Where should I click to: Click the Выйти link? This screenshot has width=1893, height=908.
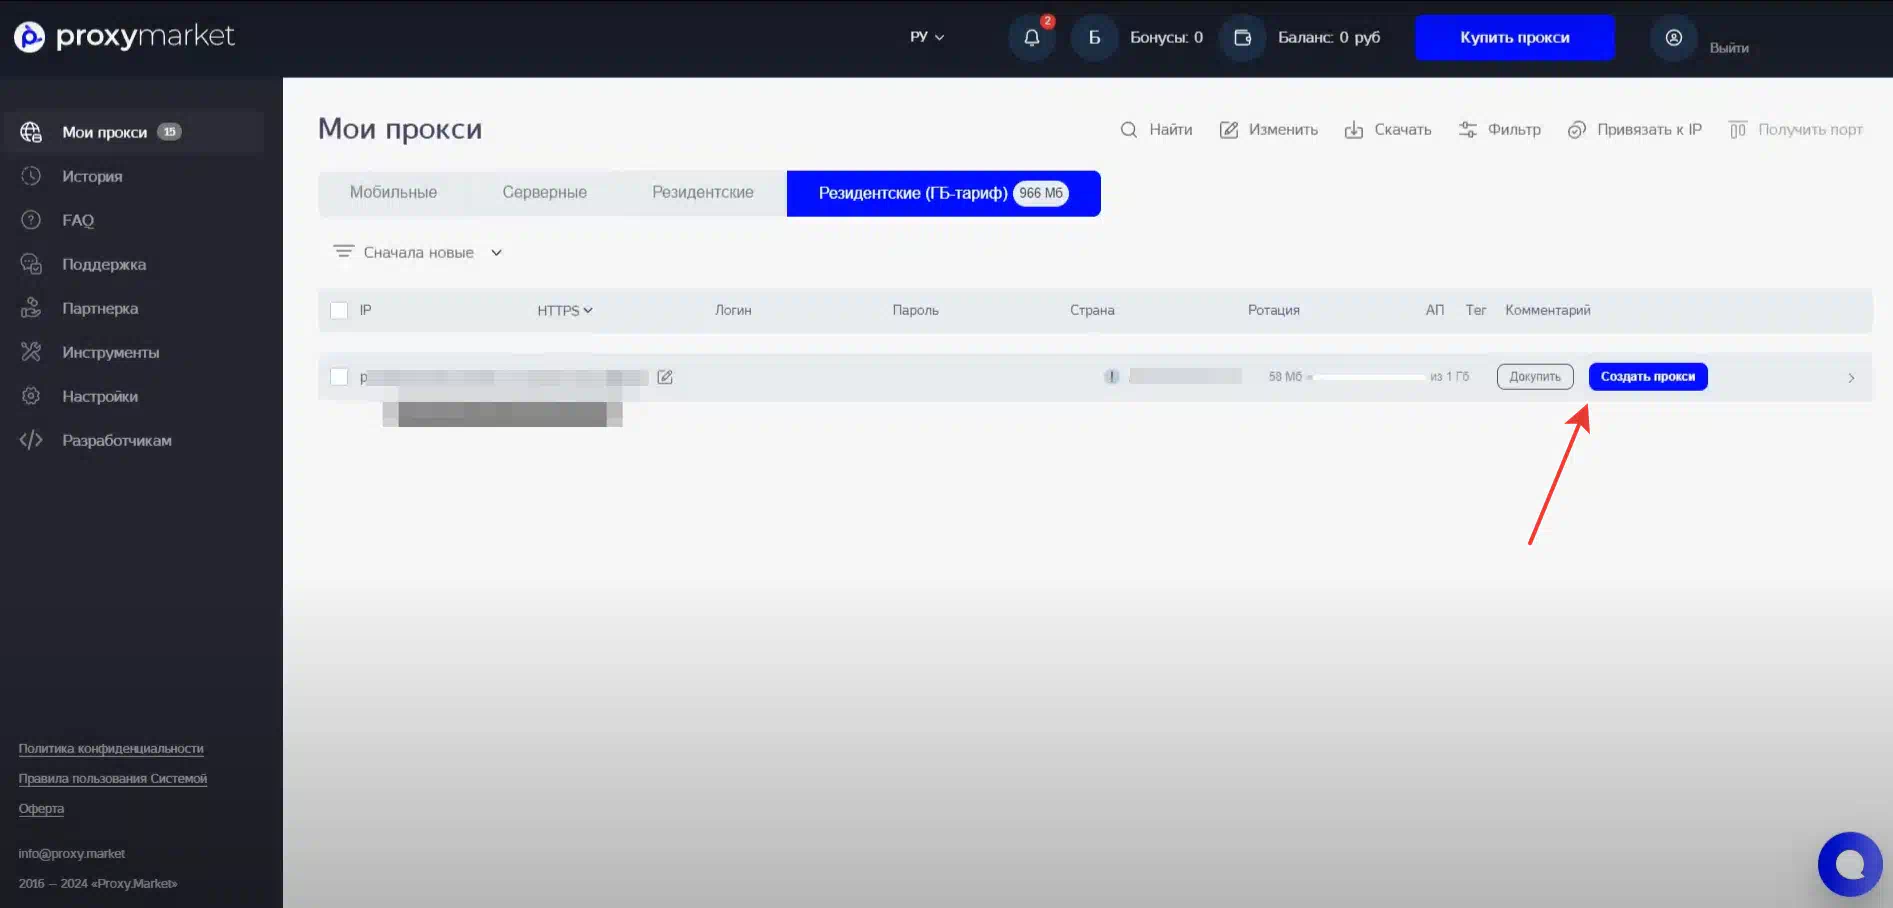tap(1729, 47)
